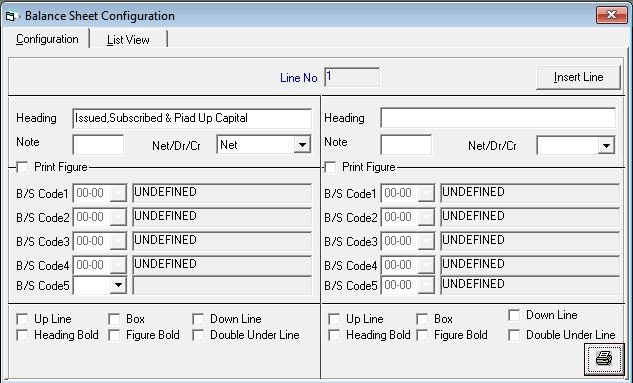Open the left Net/Dr/Cr dropdown showing Net

point(302,145)
